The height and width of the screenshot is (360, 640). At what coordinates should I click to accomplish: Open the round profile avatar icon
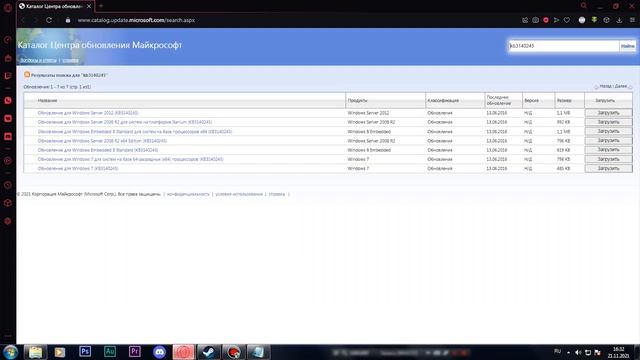582,20
